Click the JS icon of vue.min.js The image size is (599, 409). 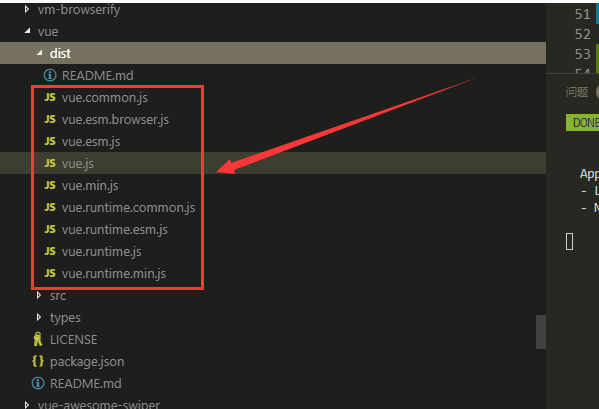pos(50,185)
